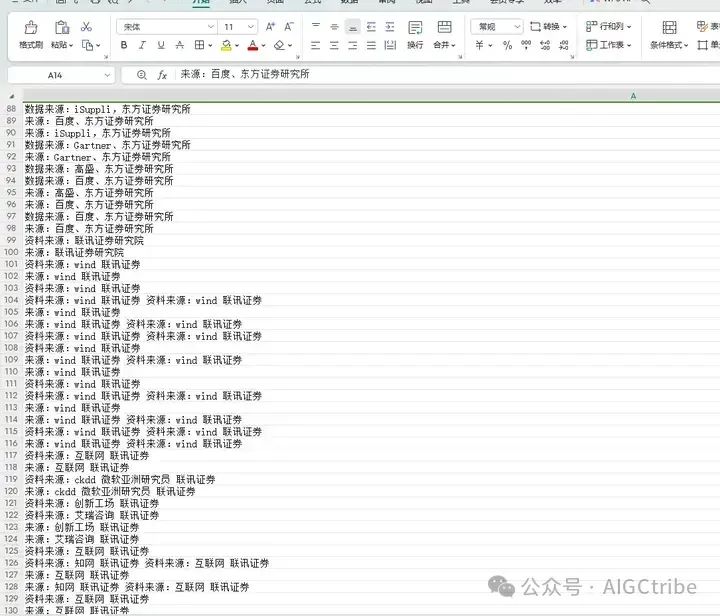Apply currency ¥ number format
The height and width of the screenshot is (616, 720).
479,45
